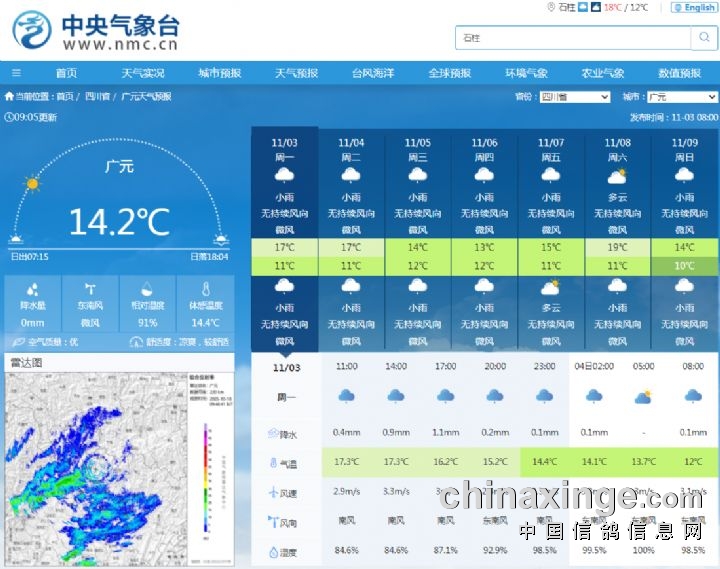Click the 体感温度 thermometer icon

[x=204, y=290]
